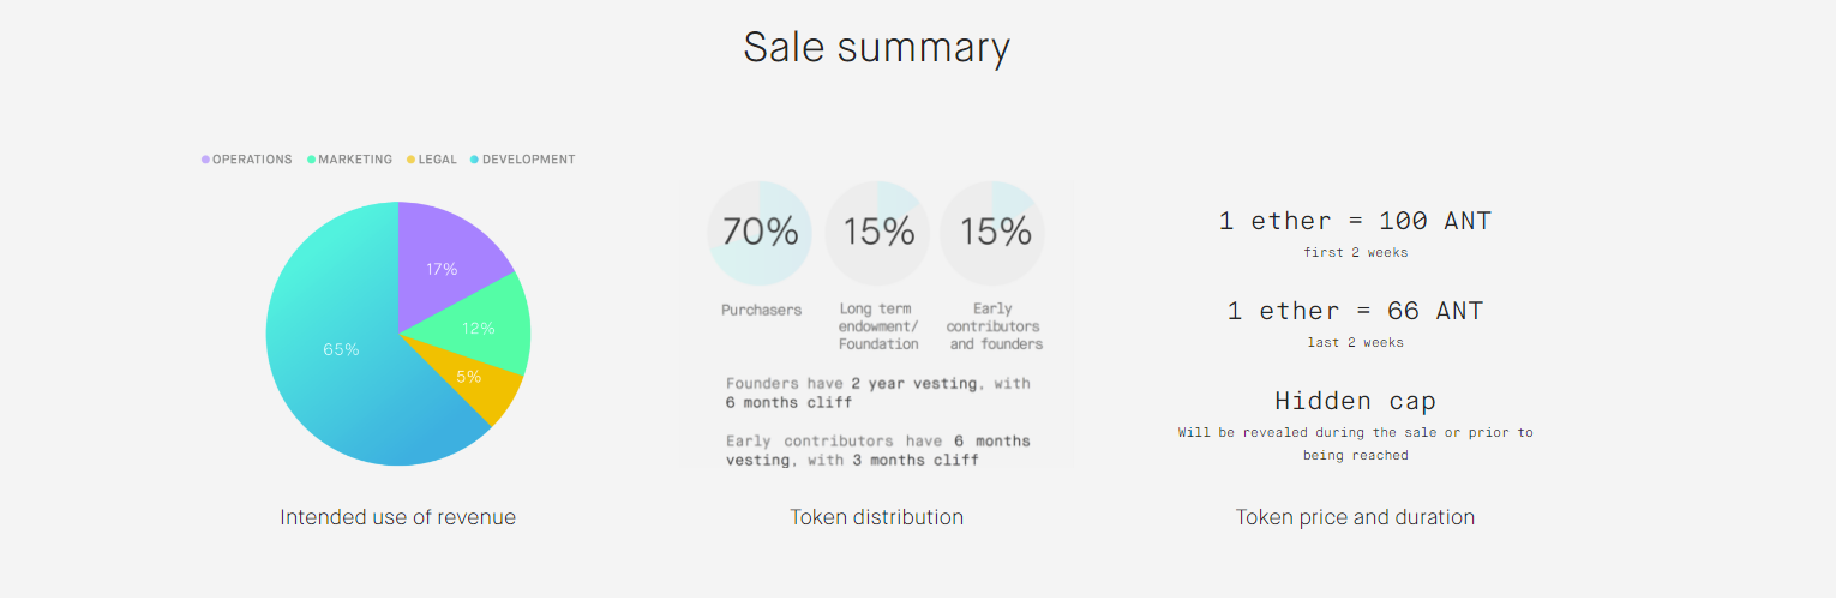Click the Token distribution caption
The width and height of the screenshot is (1836, 598).
(877, 517)
